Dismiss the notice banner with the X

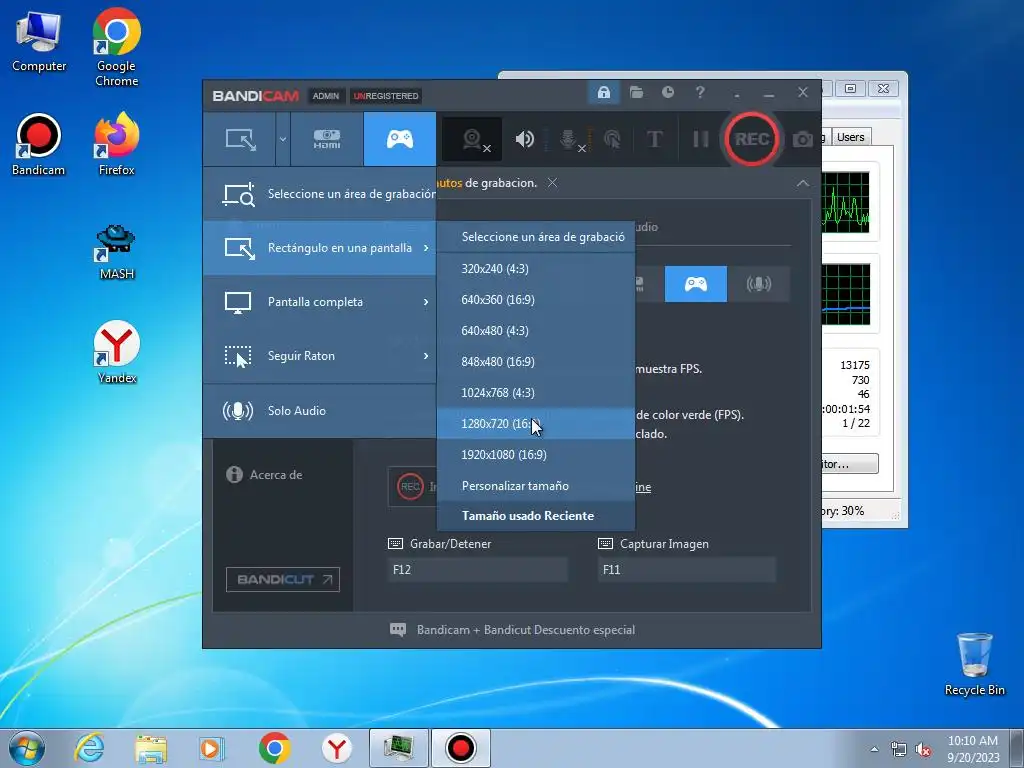click(x=552, y=183)
